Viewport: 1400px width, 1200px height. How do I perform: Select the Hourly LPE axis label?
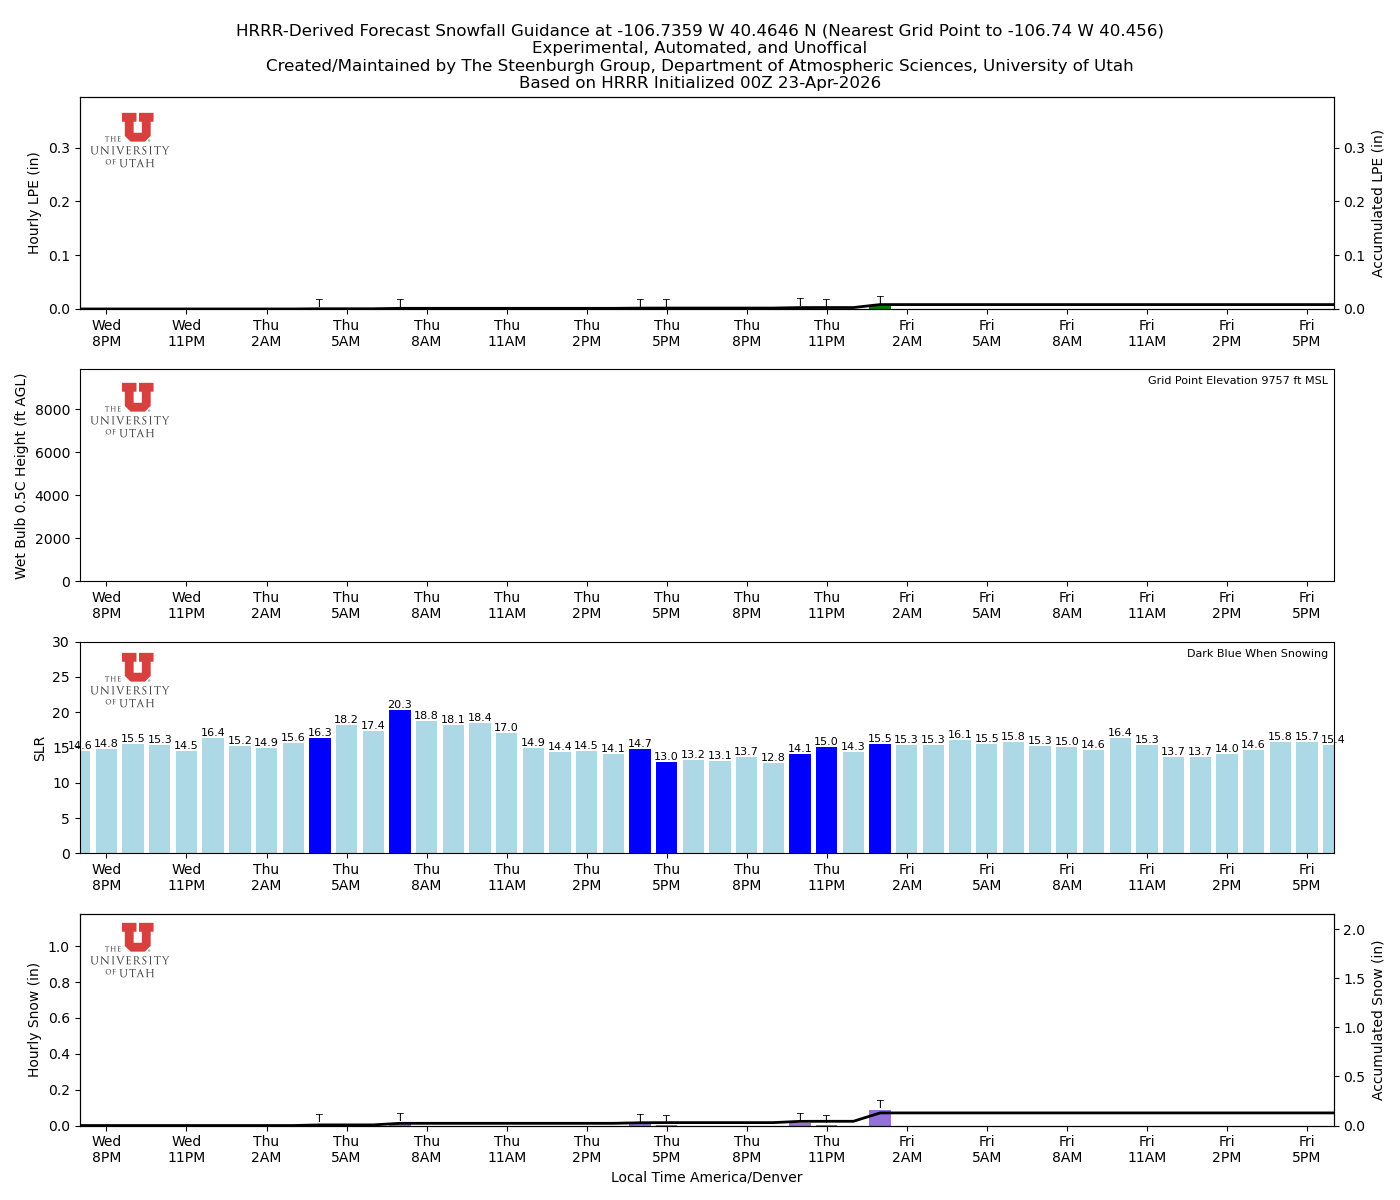[x=32, y=203]
